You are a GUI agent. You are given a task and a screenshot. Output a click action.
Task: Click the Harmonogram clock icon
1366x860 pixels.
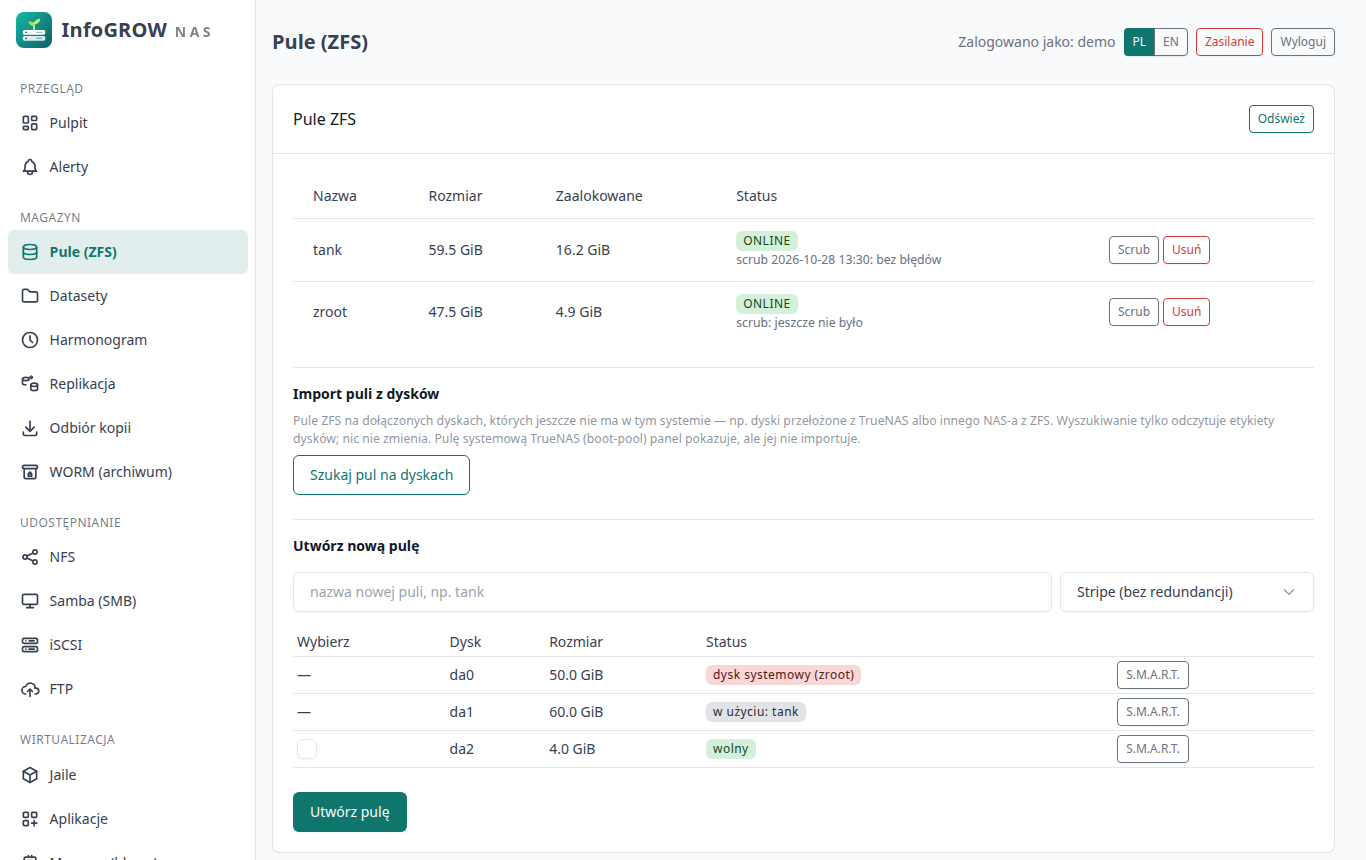[30, 340]
